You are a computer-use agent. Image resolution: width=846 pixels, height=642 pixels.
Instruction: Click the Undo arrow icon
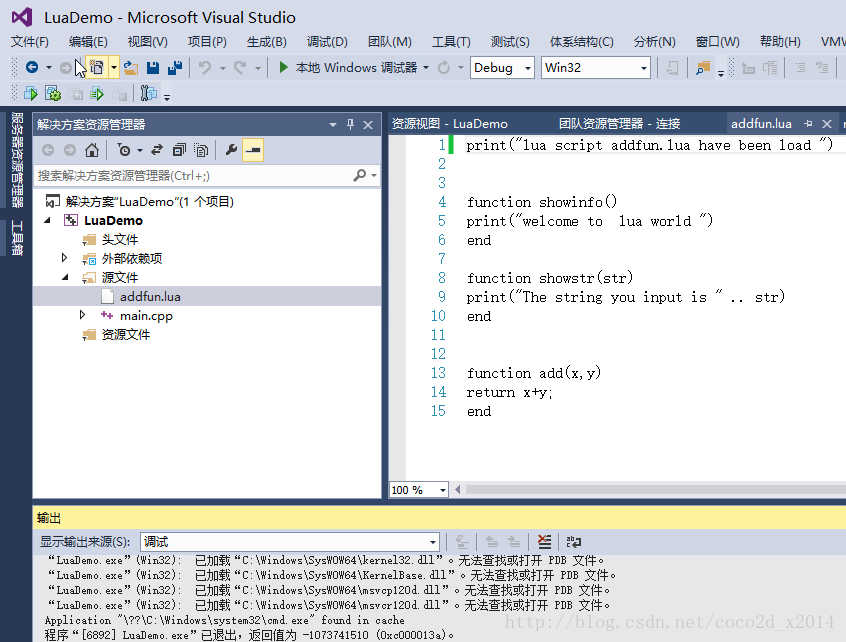coord(204,67)
